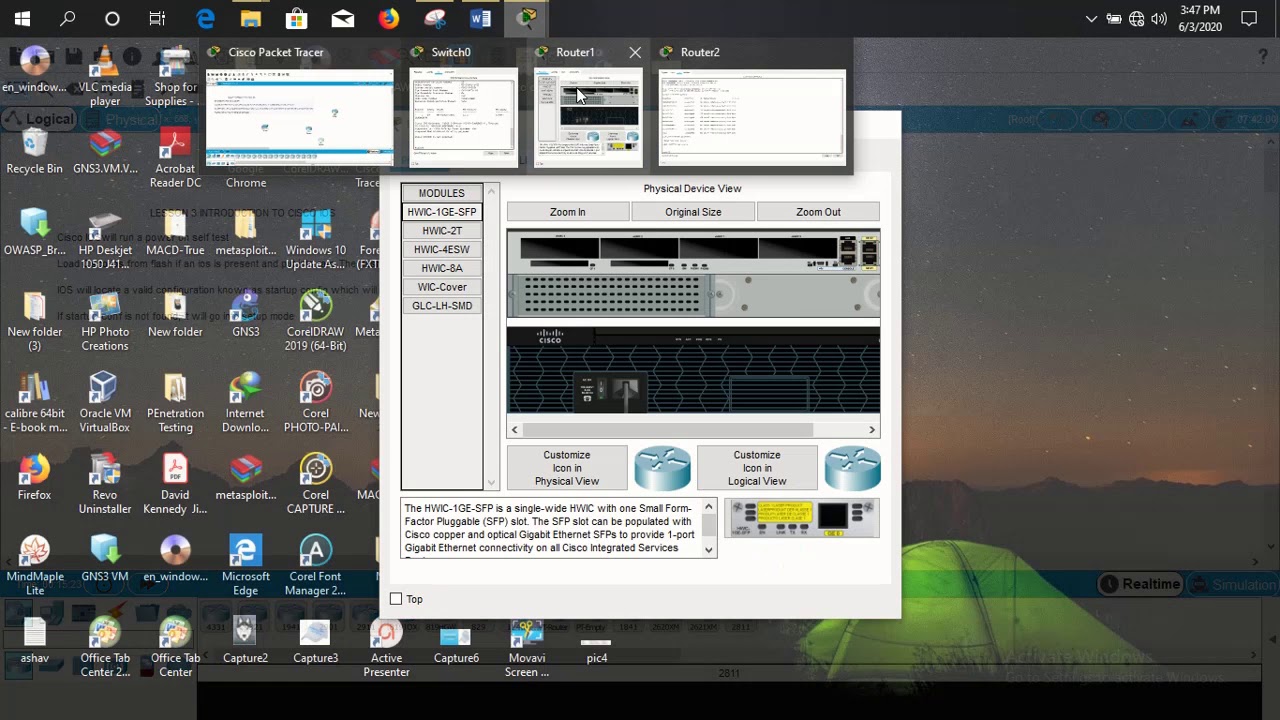Select the HWIC-1GE-SFP module

[442, 212]
